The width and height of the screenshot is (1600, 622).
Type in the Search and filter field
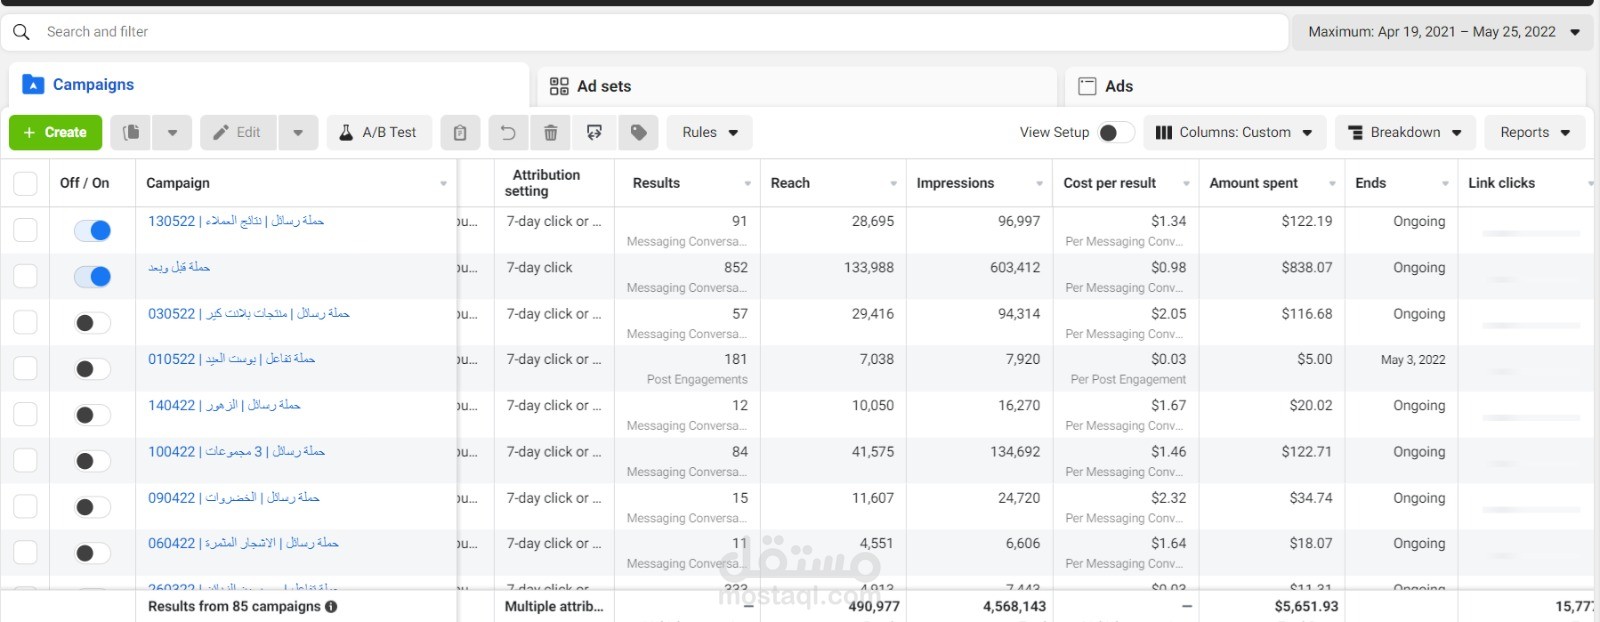[600, 32]
